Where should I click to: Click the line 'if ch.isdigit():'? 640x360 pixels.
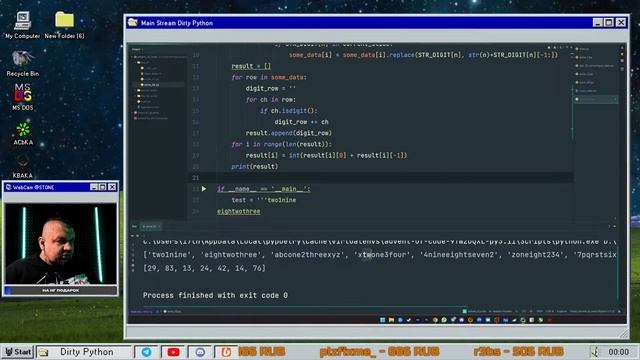click(289, 111)
